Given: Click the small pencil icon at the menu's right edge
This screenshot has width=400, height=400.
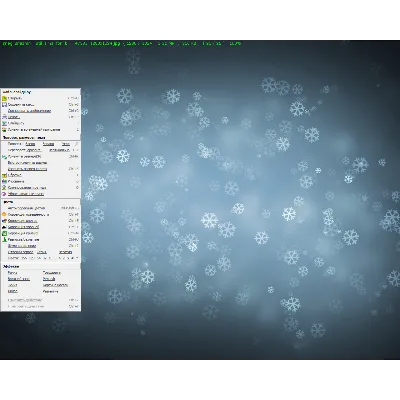Looking at the screenshot, I should click(x=76, y=144).
